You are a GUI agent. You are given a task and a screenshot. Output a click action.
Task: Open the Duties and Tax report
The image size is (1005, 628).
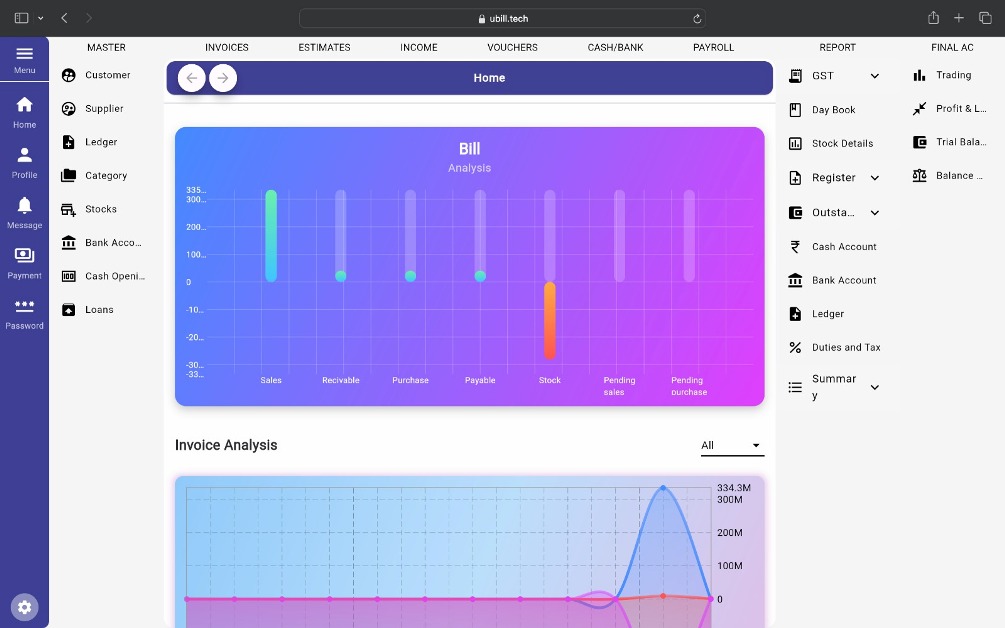click(x=845, y=347)
